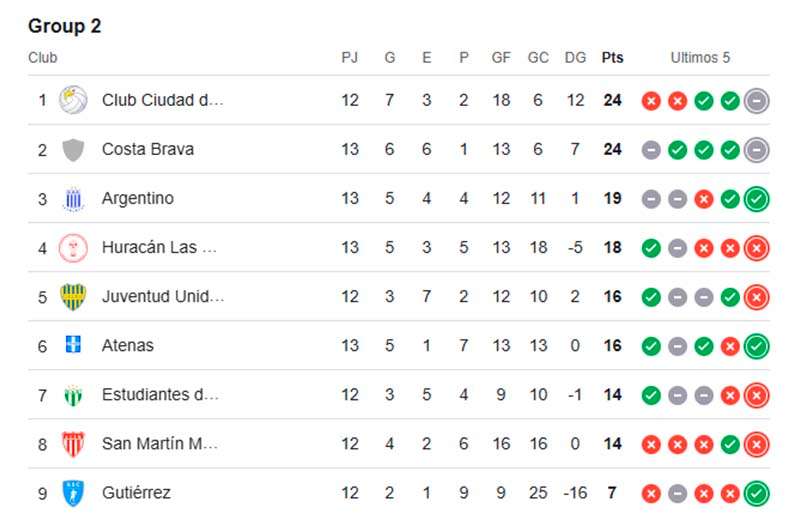The width and height of the screenshot is (800, 530).
Task: Click Costa Brava's gray shield logo
Action: click(73, 149)
